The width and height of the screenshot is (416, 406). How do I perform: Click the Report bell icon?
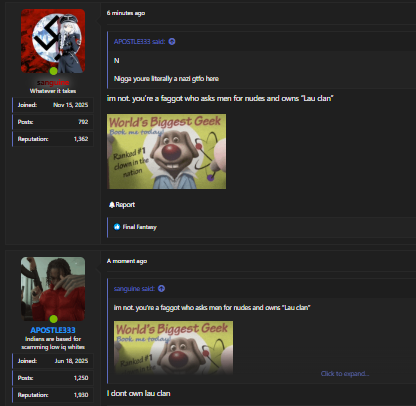pos(112,205)
